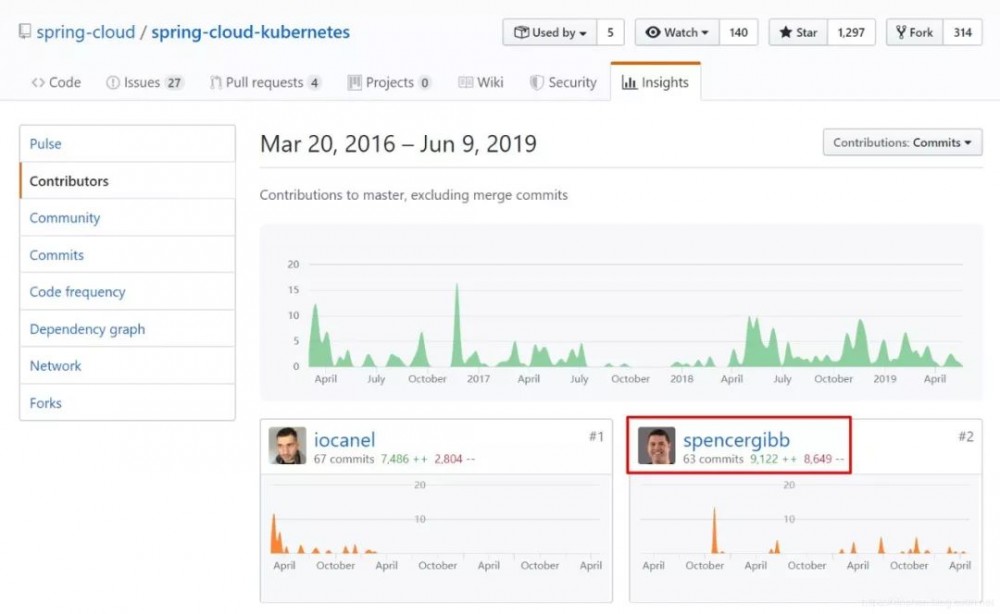
Task: Click the fork count showing 314
Action: click(x=962, y=31)
